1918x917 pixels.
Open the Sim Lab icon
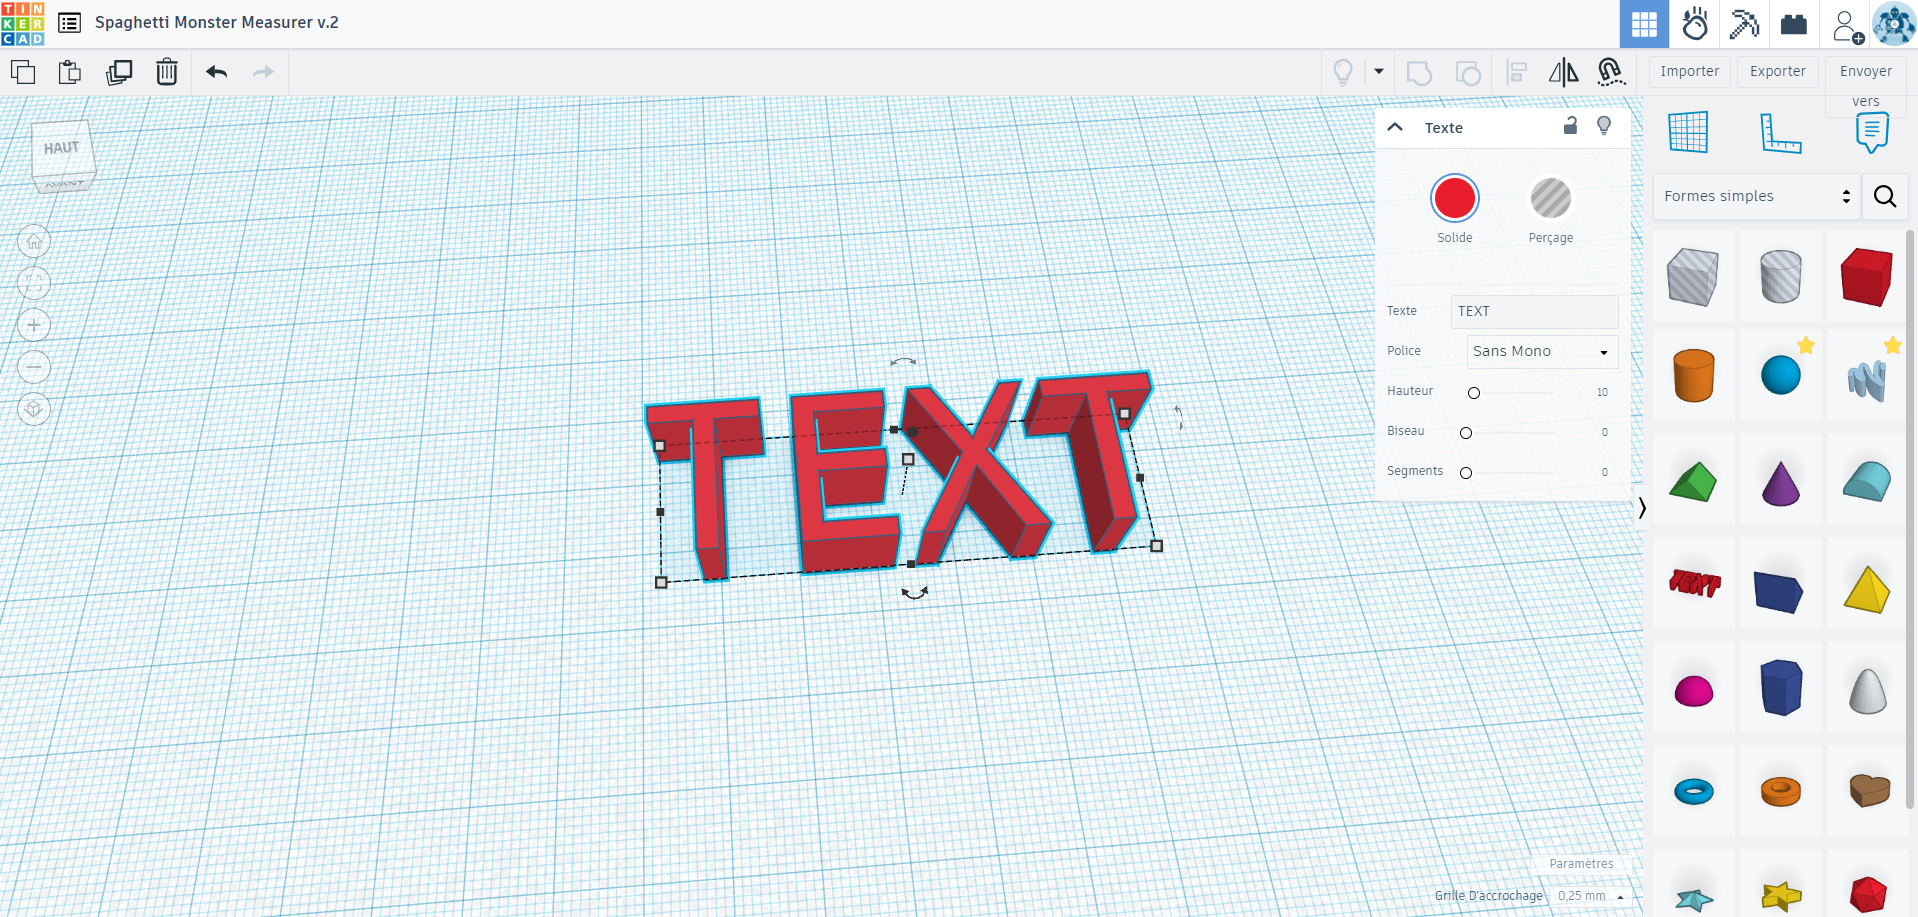[x=1695, y=24]
